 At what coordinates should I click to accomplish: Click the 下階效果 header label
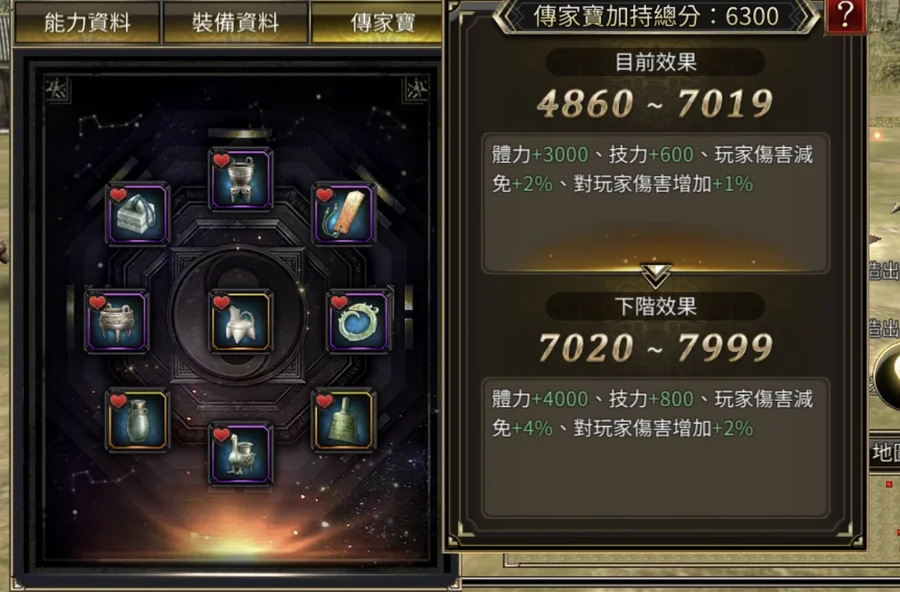click(x=655, y=306)
